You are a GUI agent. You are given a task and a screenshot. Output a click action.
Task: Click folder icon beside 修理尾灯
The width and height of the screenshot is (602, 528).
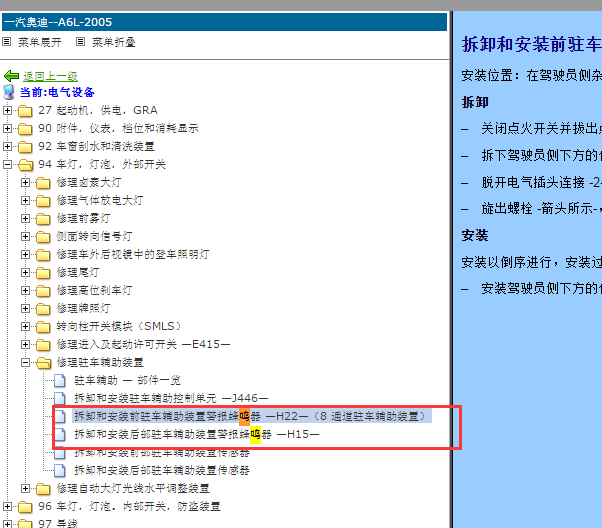point(43,273)
